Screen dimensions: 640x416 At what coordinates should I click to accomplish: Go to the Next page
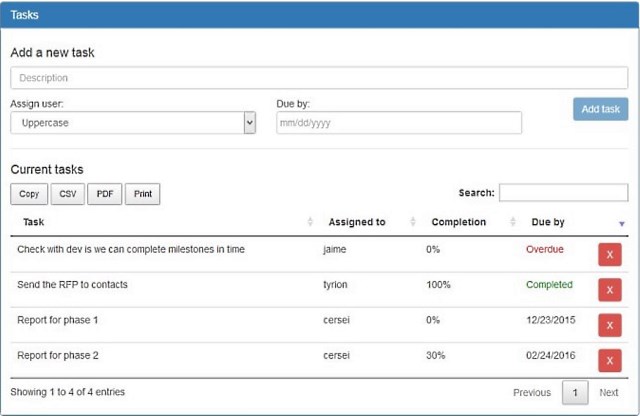[x=609, y=392]
